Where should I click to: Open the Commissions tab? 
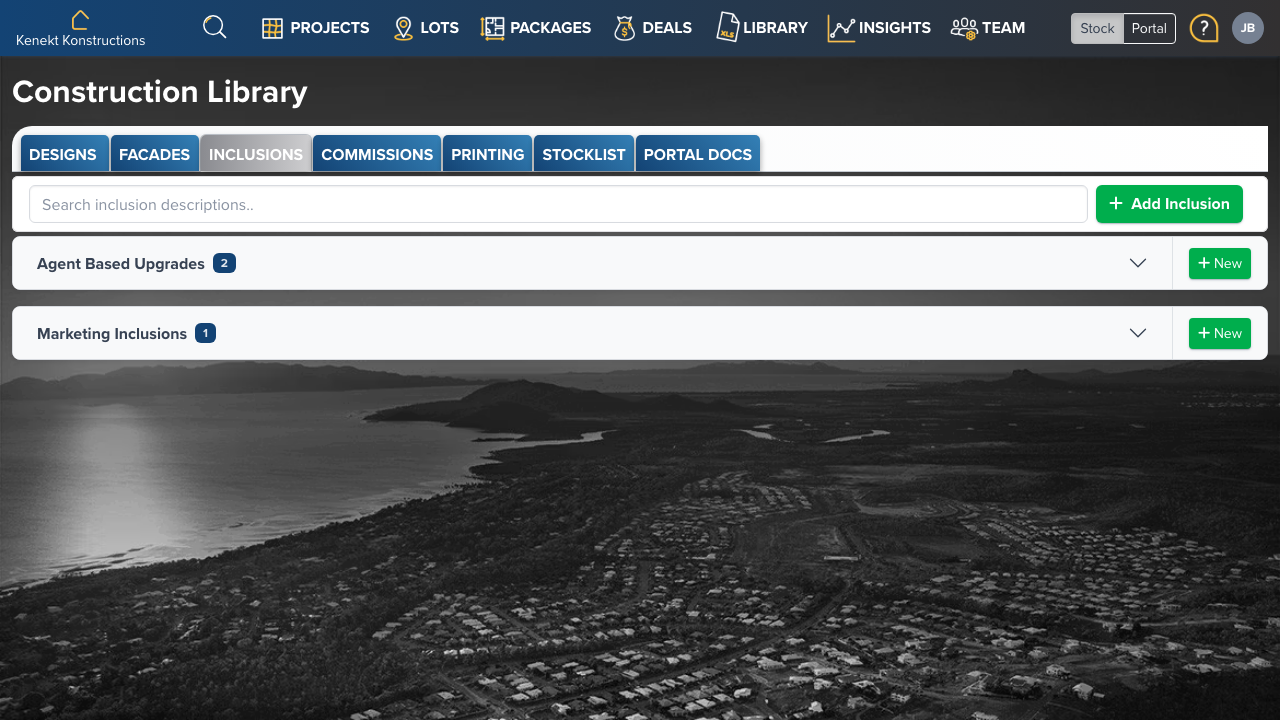(377, 154)
